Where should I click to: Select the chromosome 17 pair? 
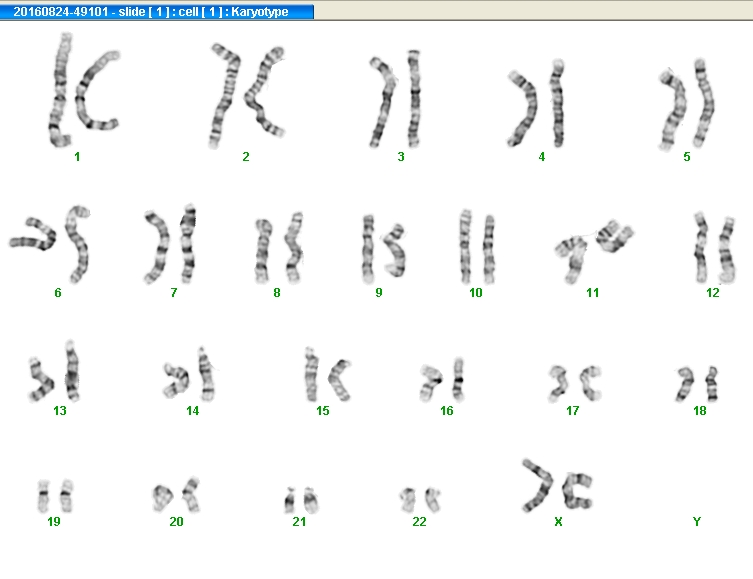click(575, 383)
